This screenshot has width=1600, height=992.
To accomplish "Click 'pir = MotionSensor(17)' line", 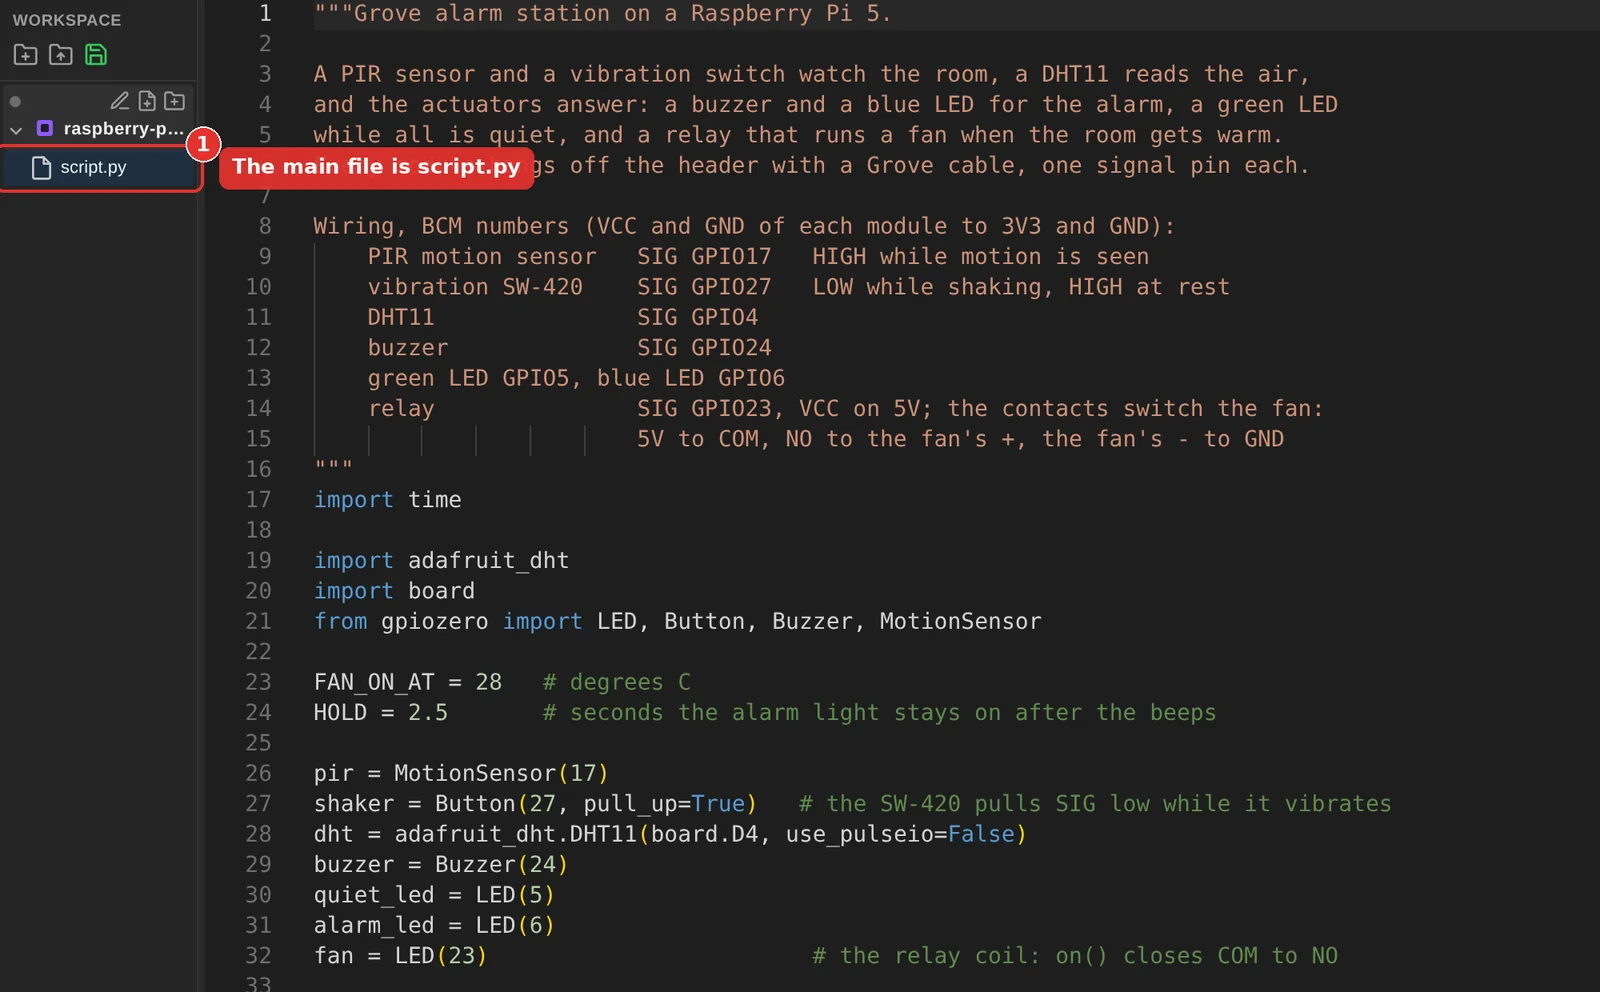I will tap(461, 773).
